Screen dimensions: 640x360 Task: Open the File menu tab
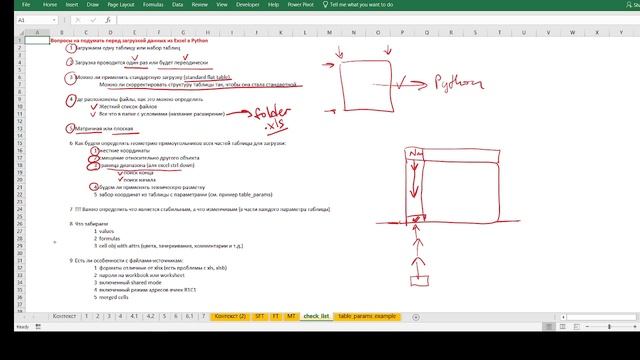pyautogui.click(x=26, y=4)
